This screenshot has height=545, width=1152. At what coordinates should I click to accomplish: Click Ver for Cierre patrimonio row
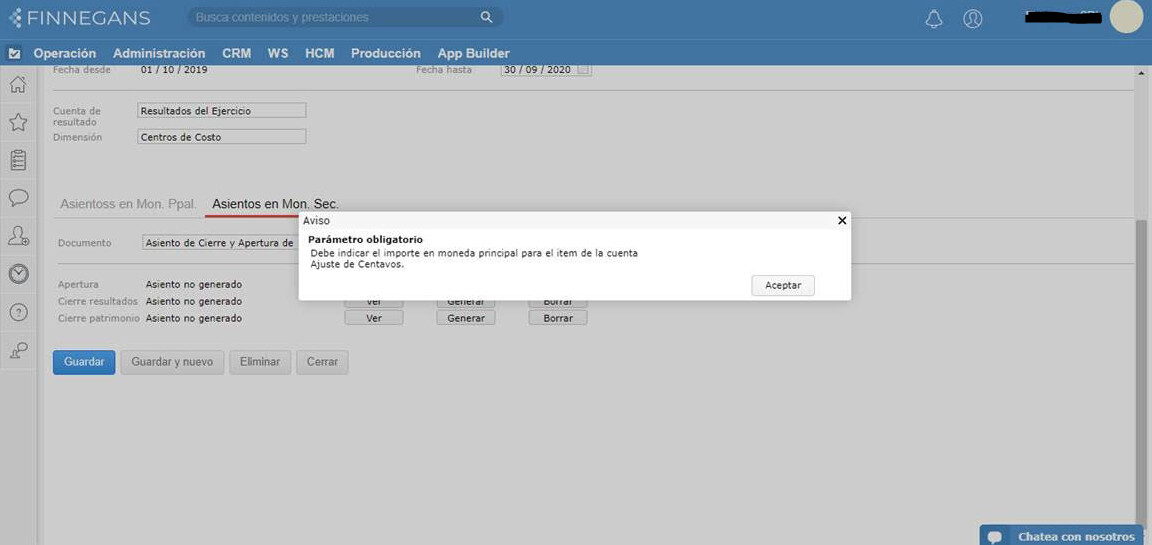(374, 318)
